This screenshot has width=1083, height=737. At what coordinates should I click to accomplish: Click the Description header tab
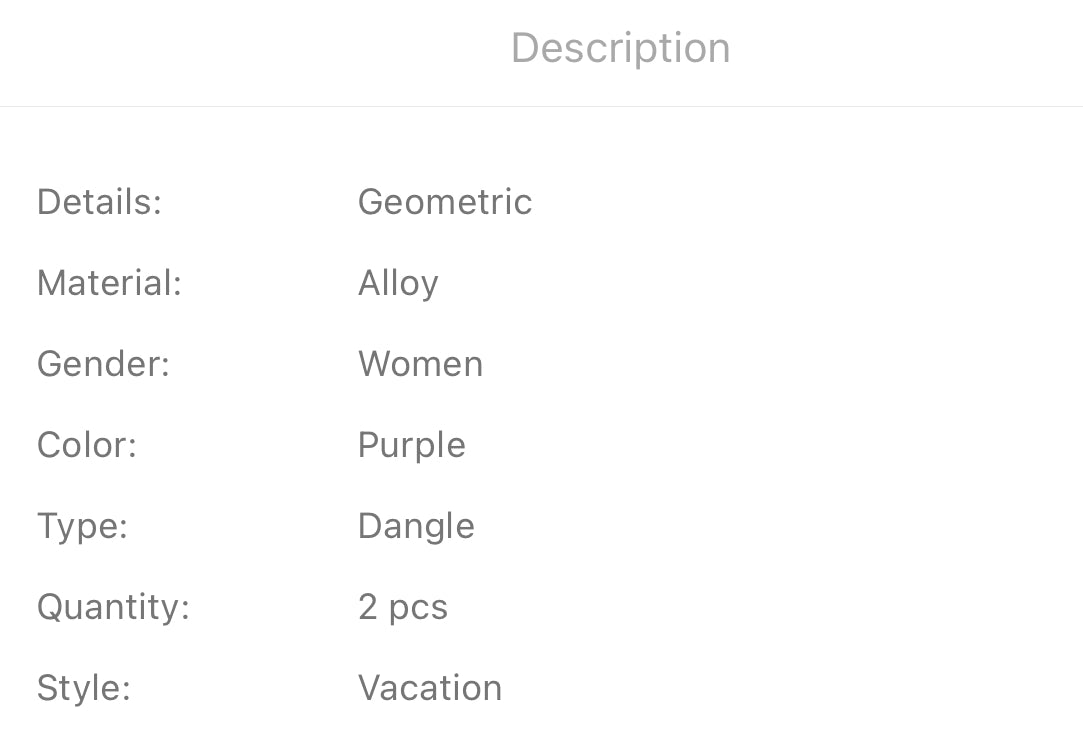coord(620,48)
